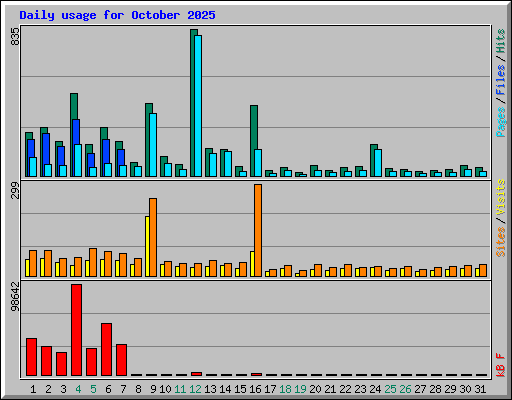
Task: Click the cyan pages bar for day 9
Action: (153, 145)
